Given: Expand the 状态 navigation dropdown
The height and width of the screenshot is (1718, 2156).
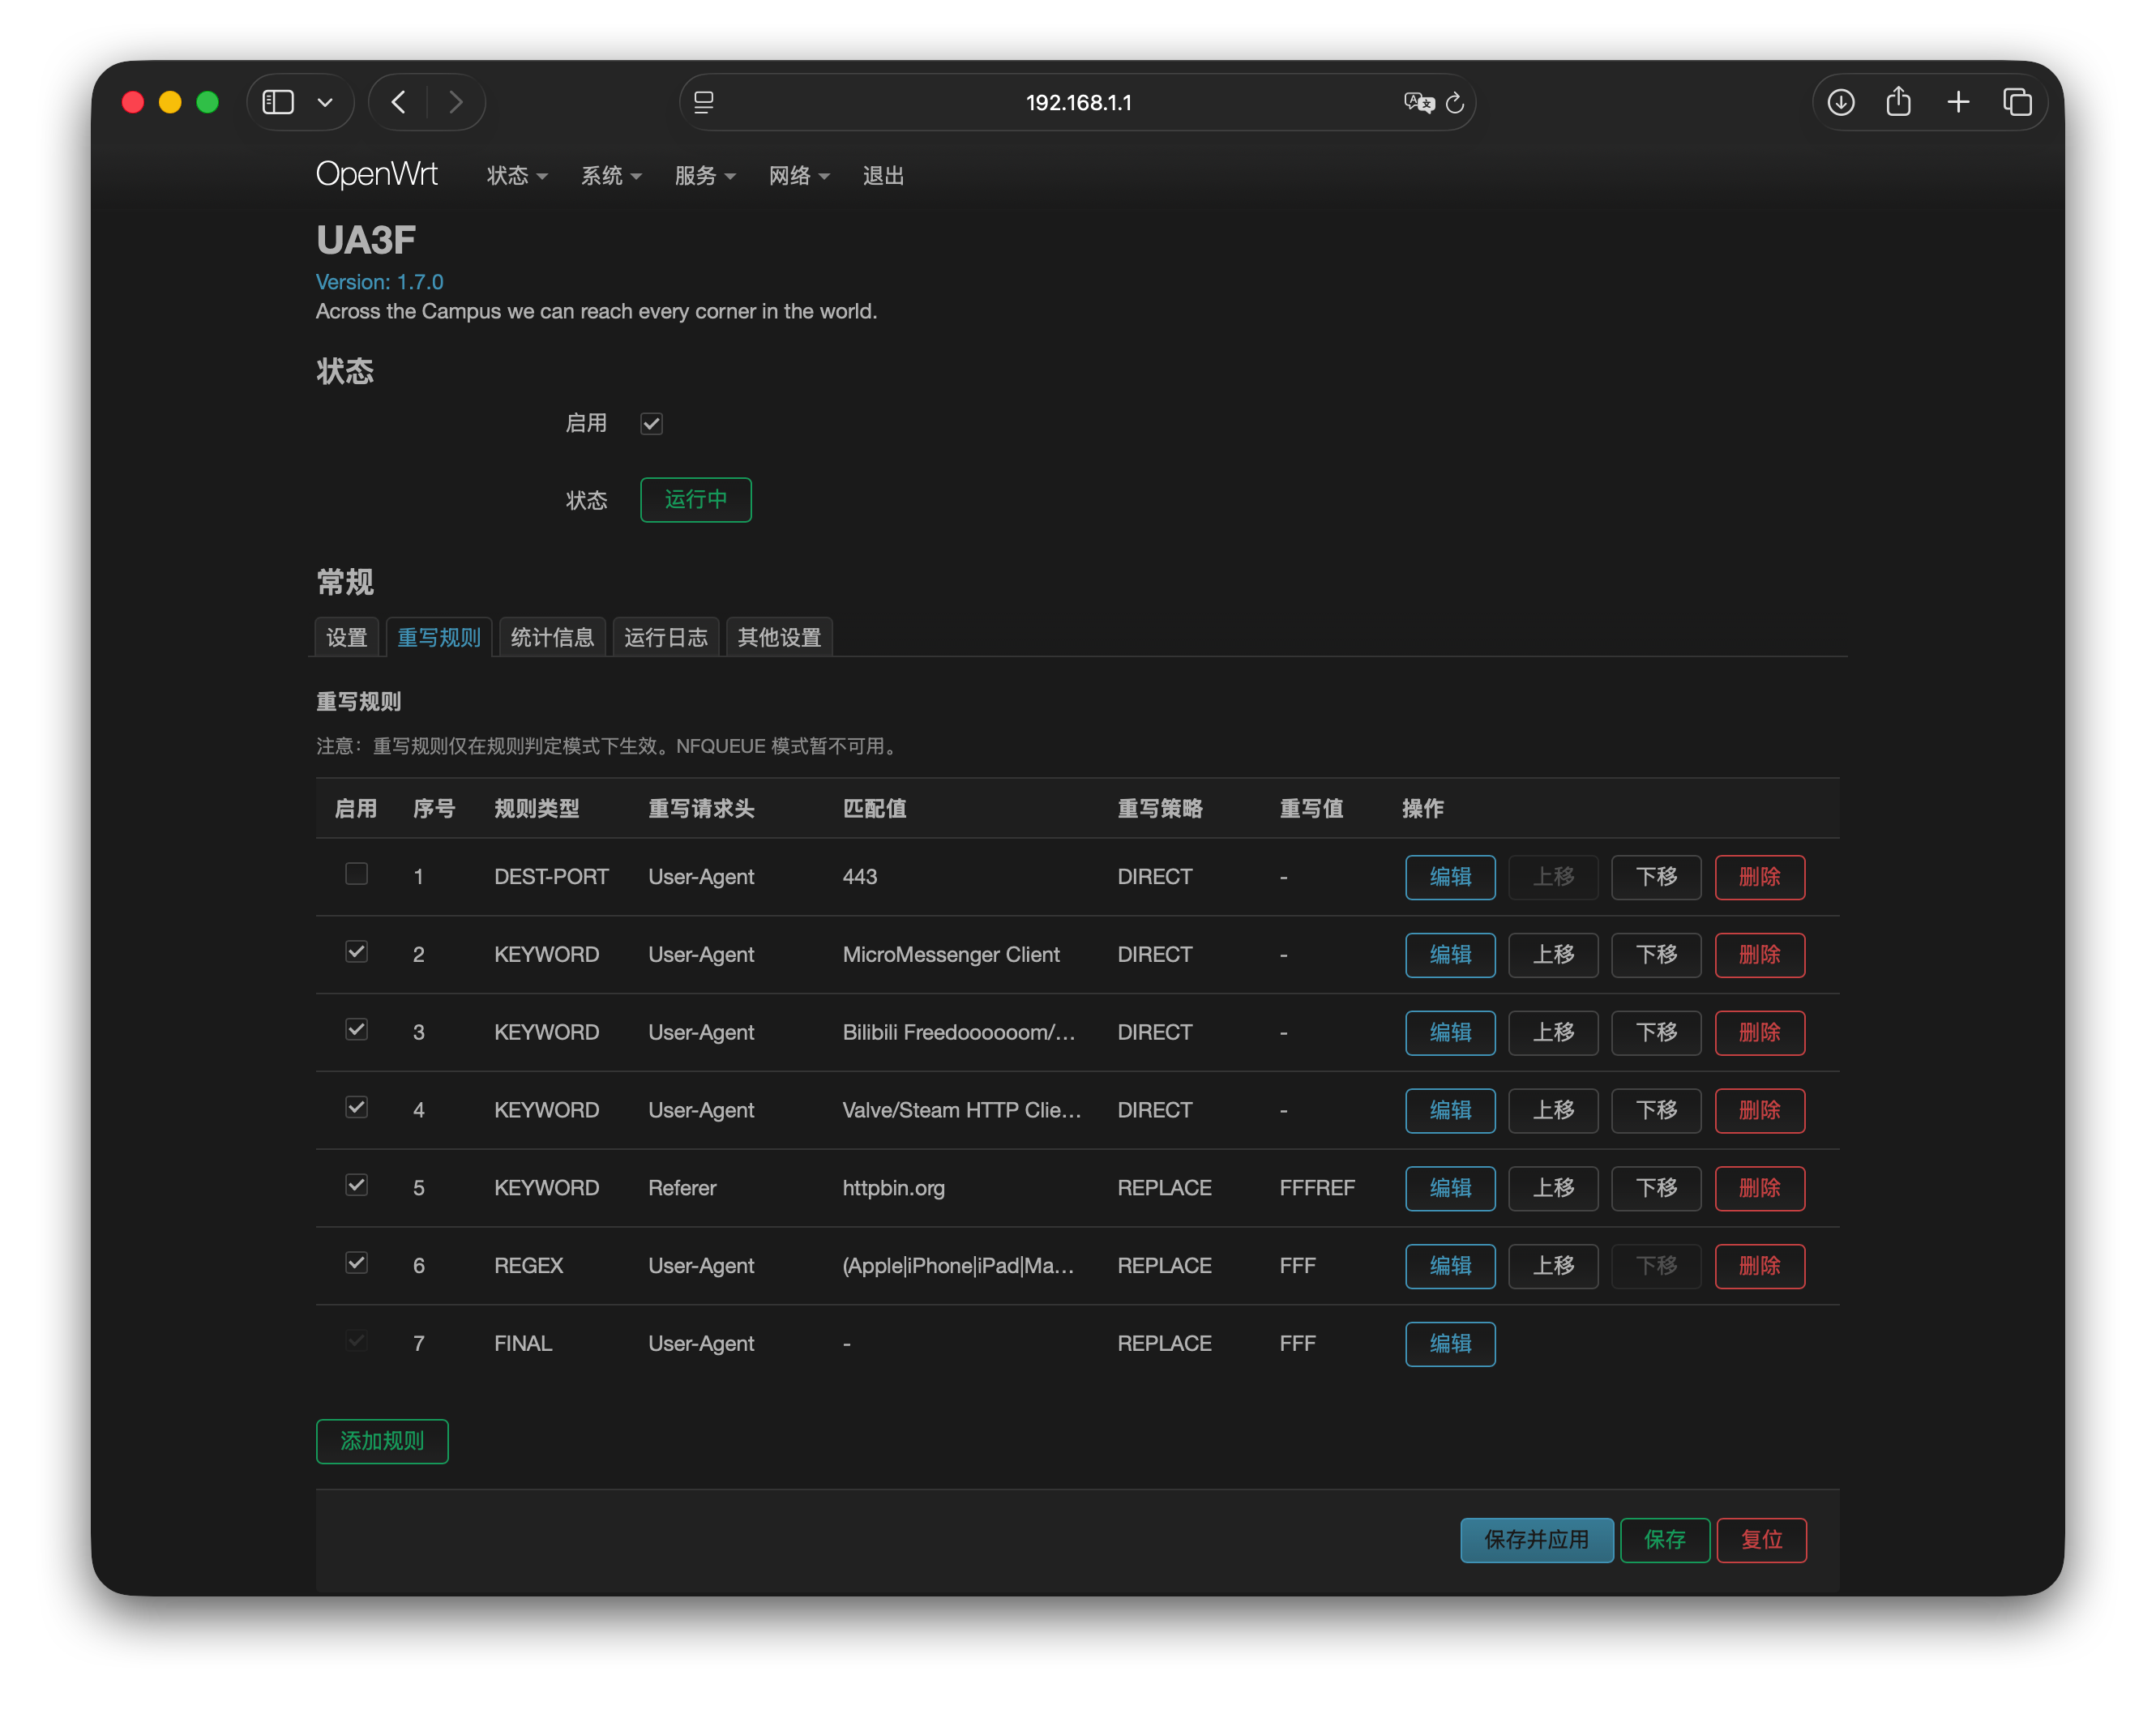Looking at the screenshot, I should click(516, 176).
